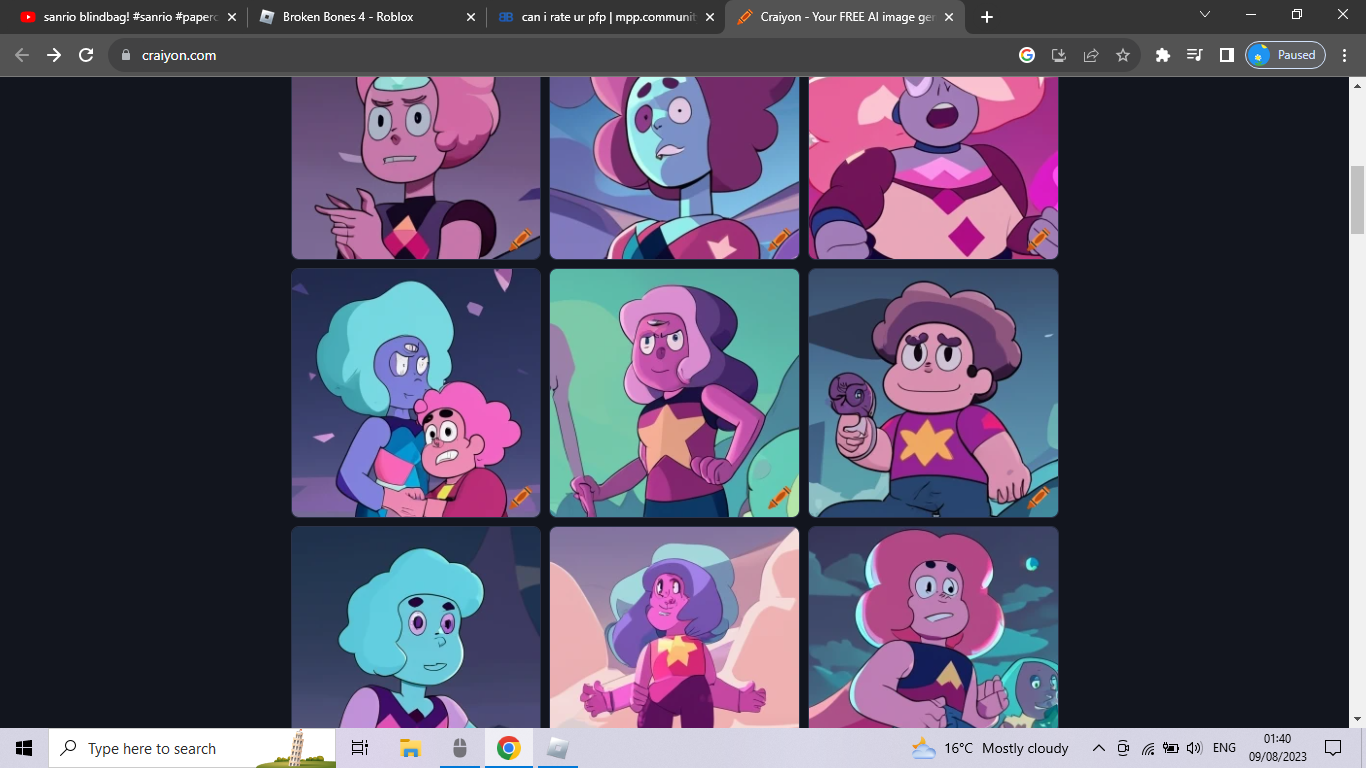Click the Type here to search box
This screenshot has width=1366, height=768.
(x=192, y=748)
